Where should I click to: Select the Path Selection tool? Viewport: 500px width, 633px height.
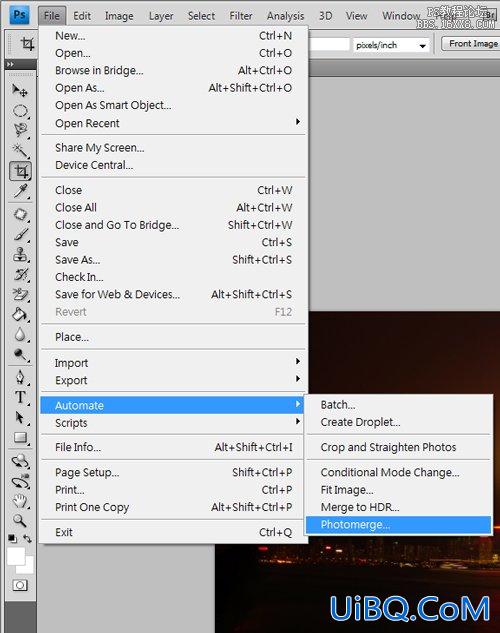(x=20, y=417)
